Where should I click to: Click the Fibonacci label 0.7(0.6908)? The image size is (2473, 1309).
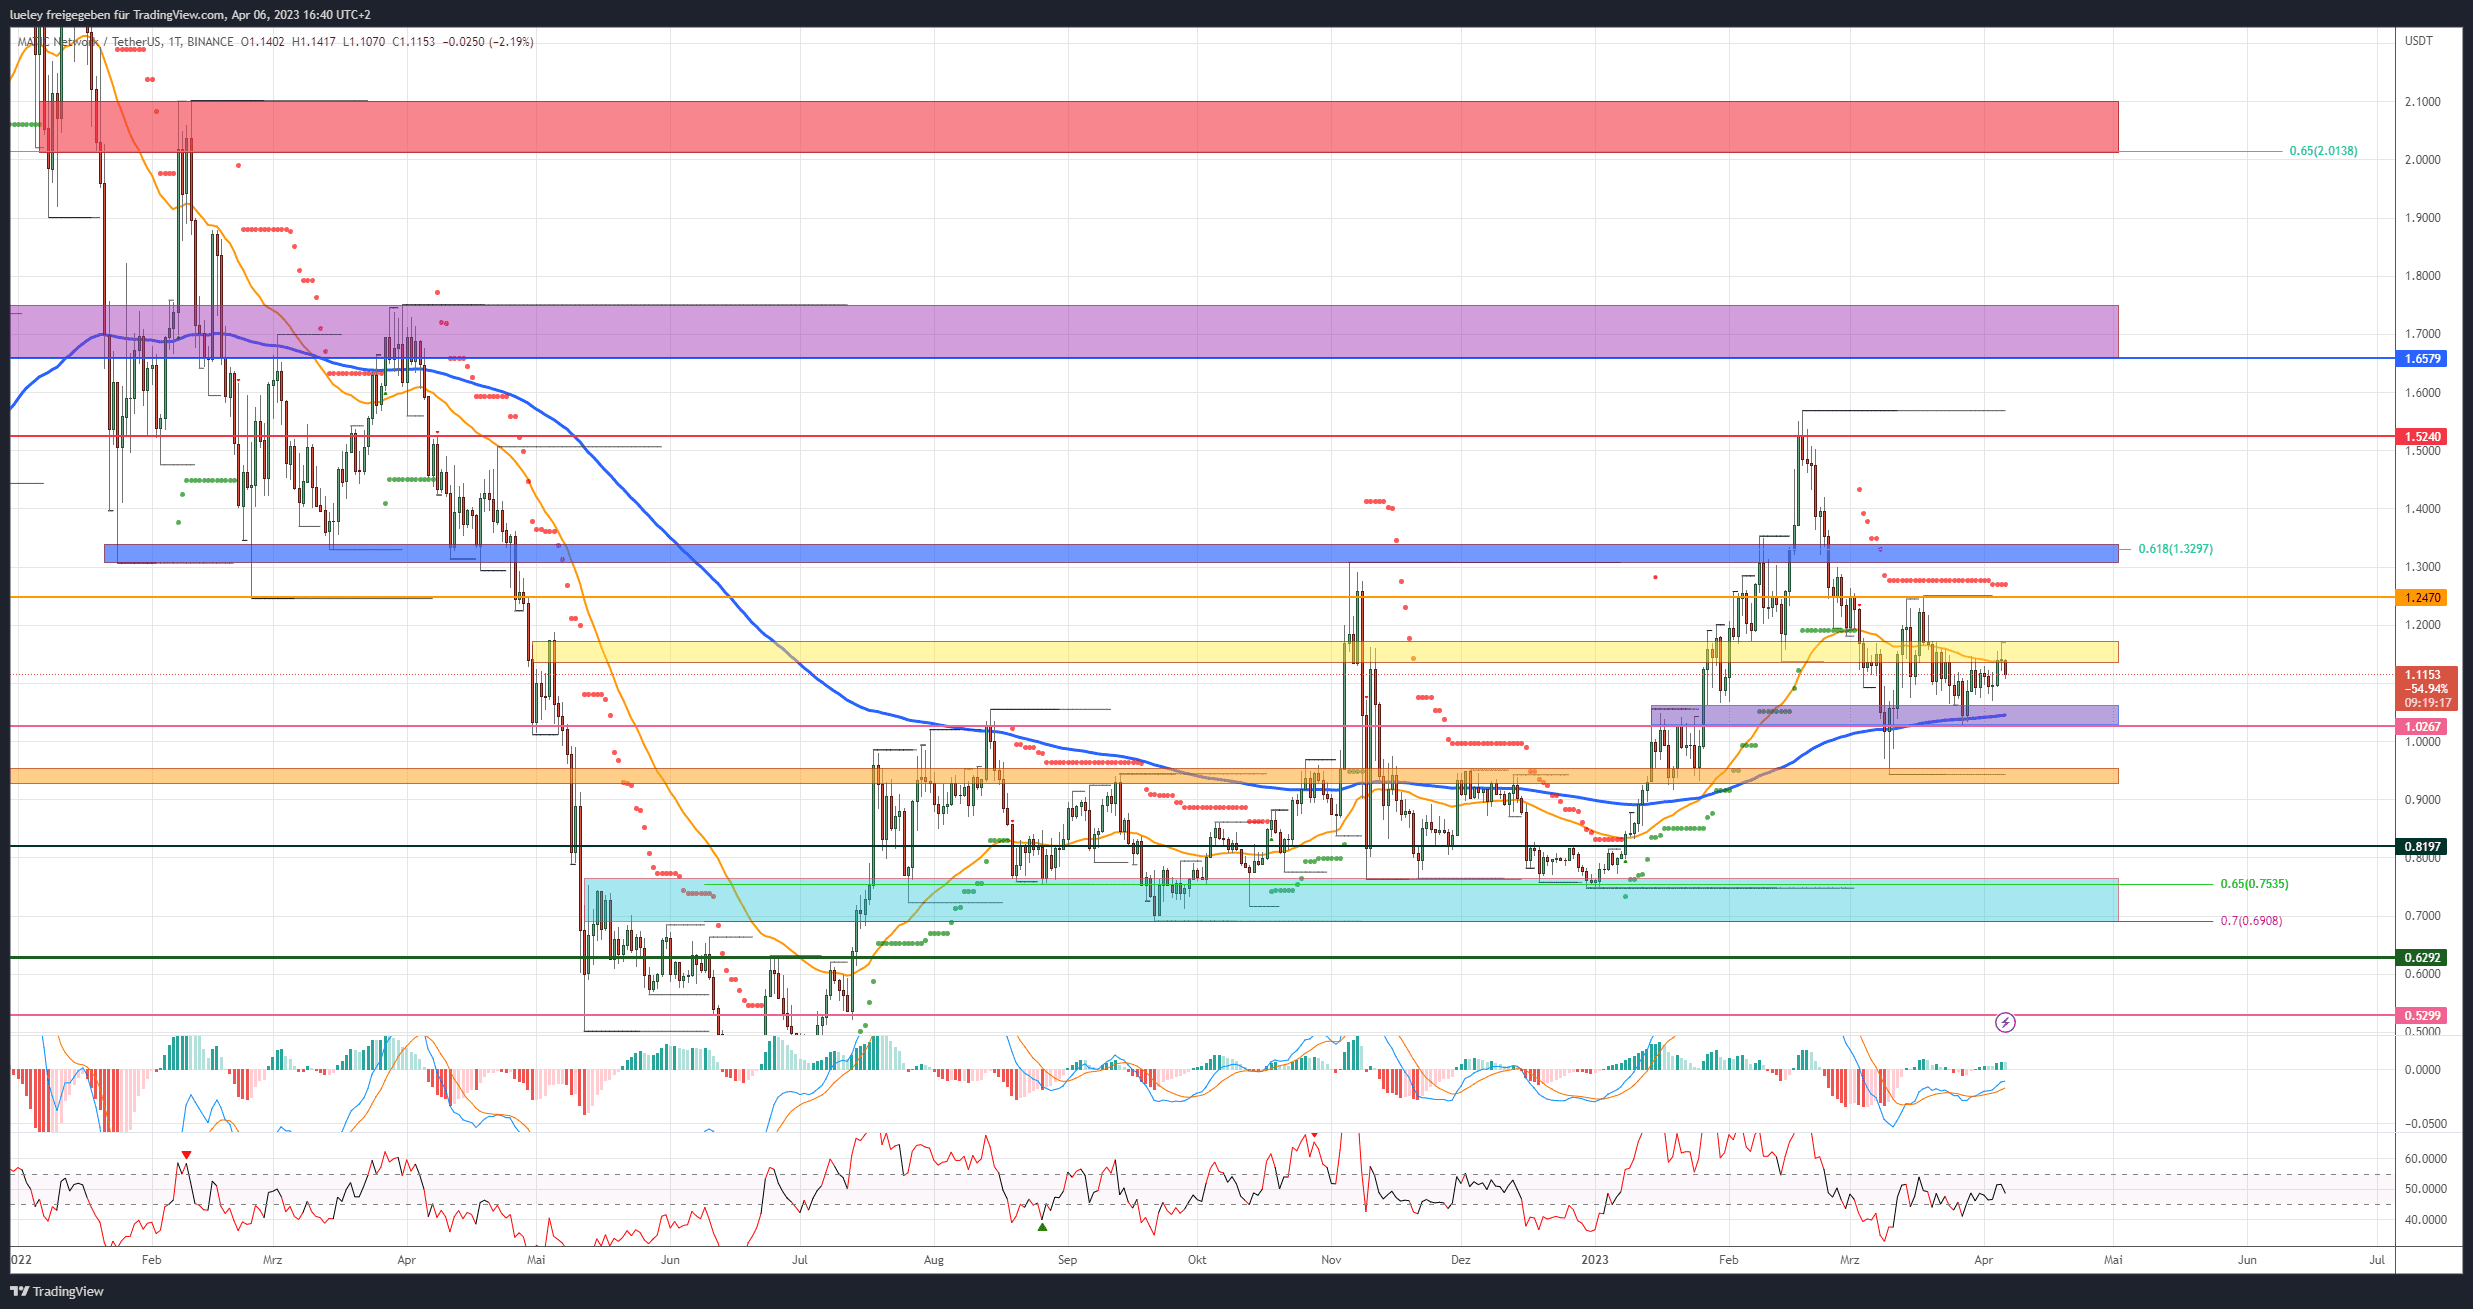coord(2251,921)
